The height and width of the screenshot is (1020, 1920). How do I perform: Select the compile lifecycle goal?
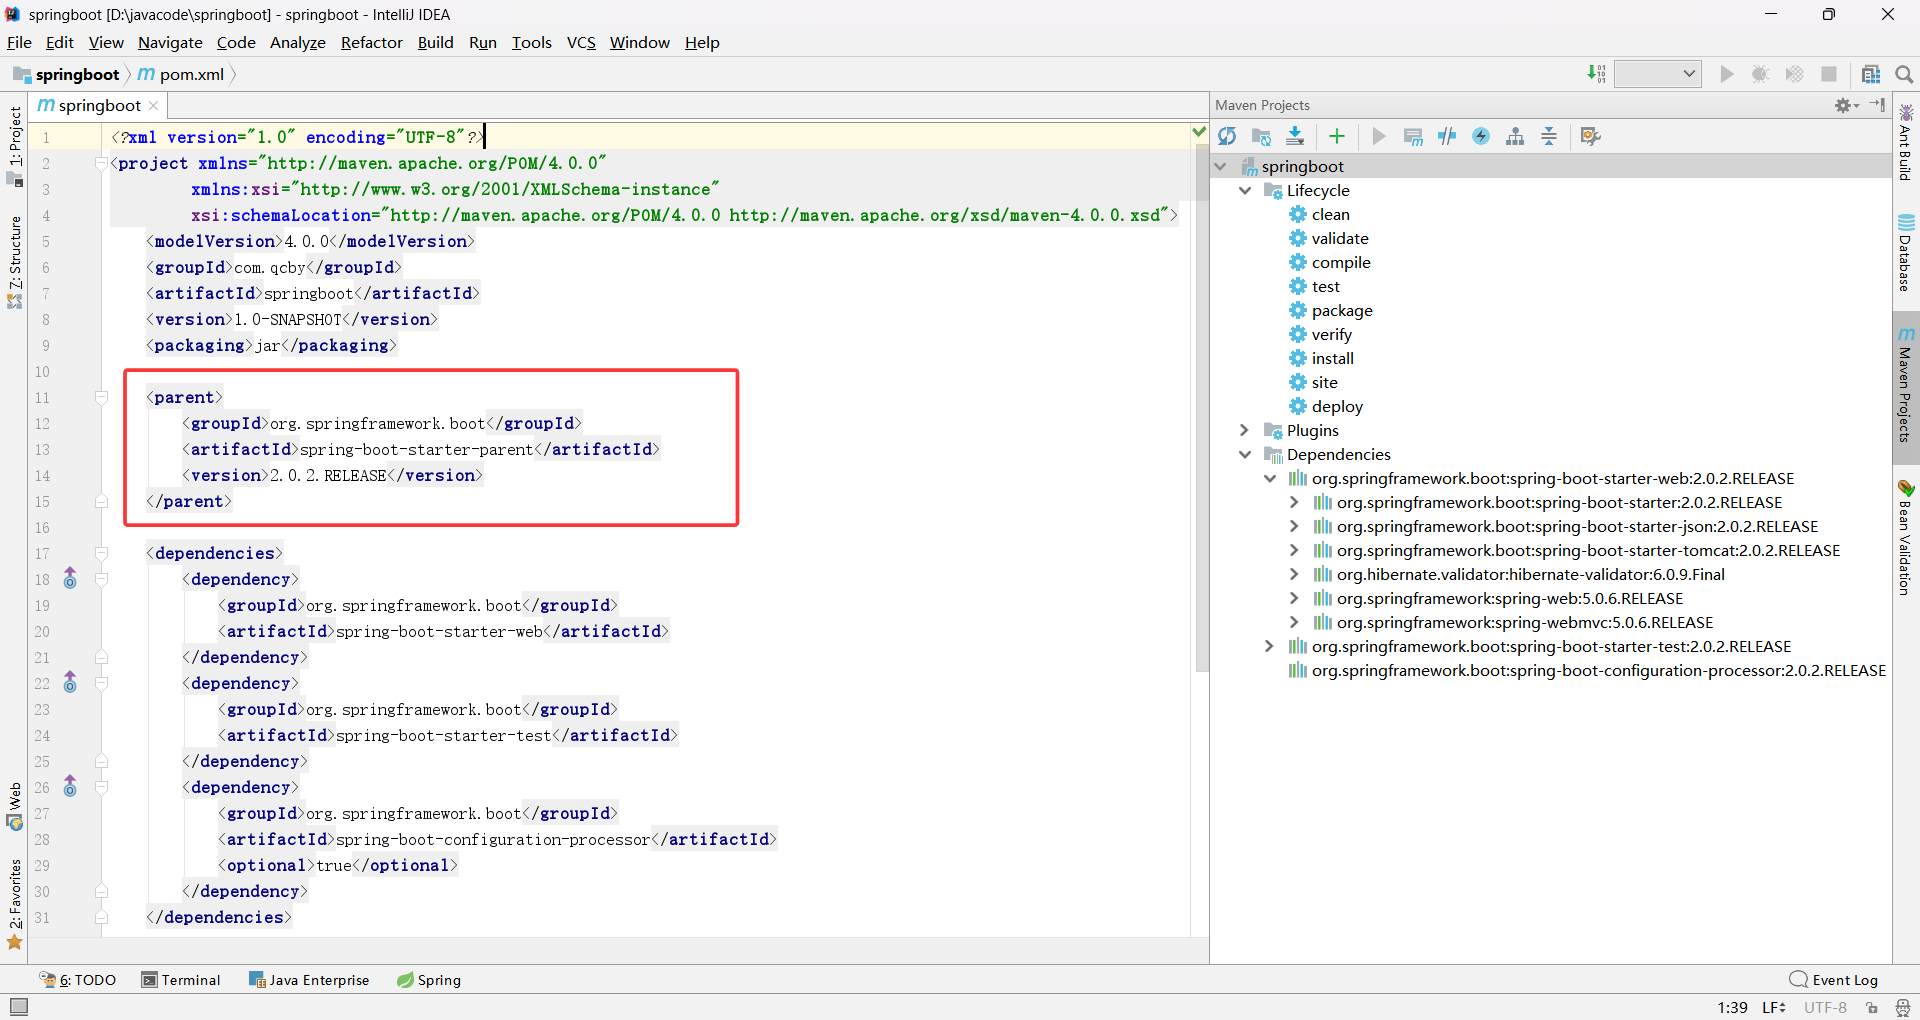click(1329, 262)
